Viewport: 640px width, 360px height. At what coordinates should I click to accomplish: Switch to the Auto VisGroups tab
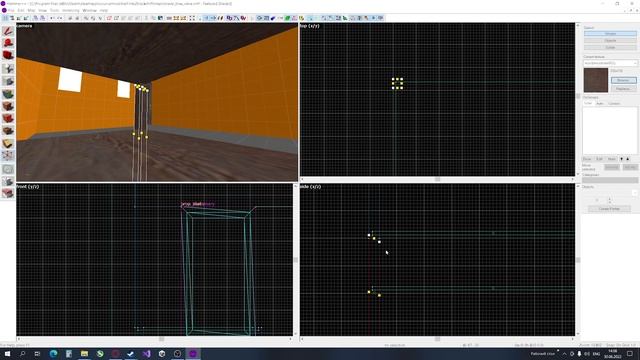(x=600, y=103)
